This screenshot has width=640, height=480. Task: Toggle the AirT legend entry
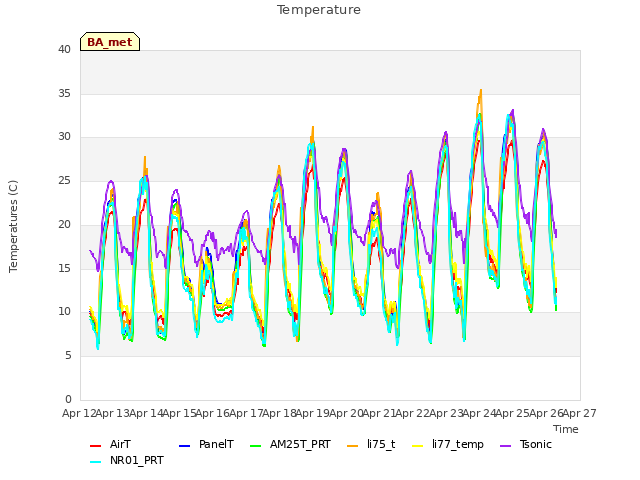click(110, 444)
